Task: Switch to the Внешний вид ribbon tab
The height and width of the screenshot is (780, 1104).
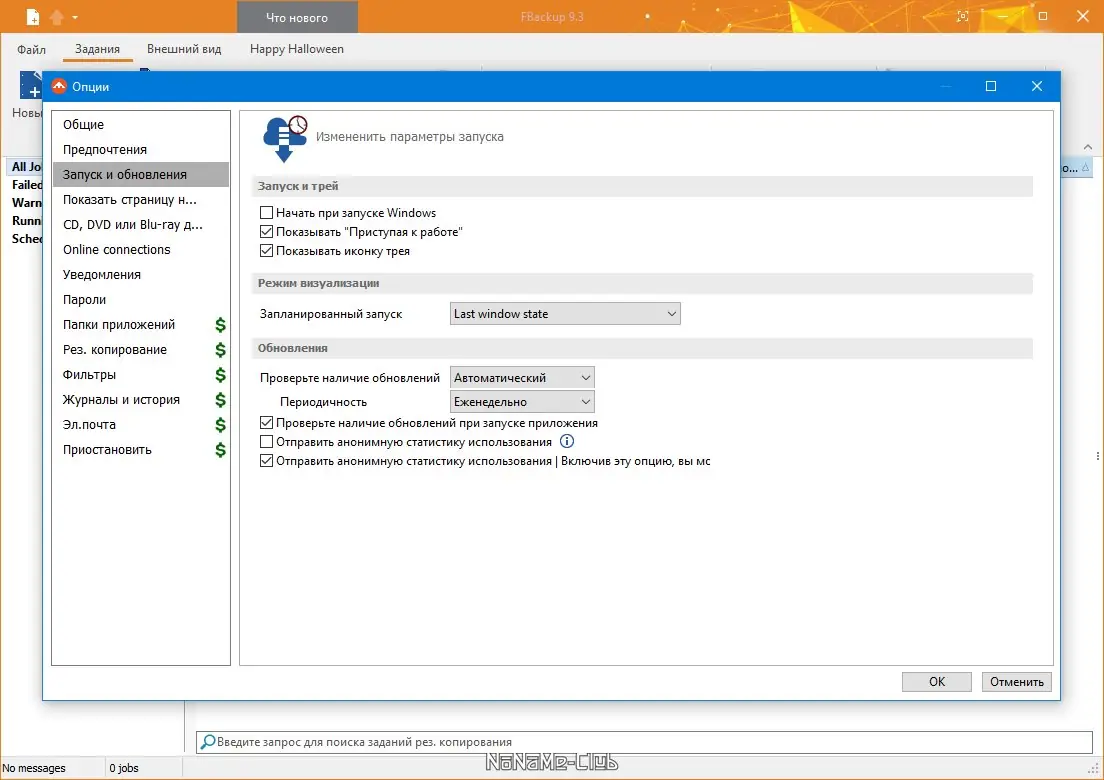Action: [184, 49]
